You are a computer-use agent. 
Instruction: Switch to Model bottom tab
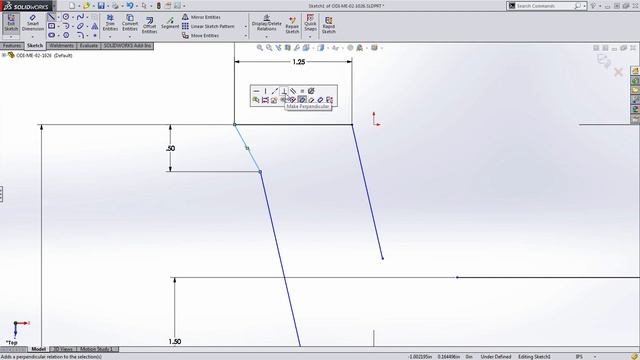click(x=39, y=349)
